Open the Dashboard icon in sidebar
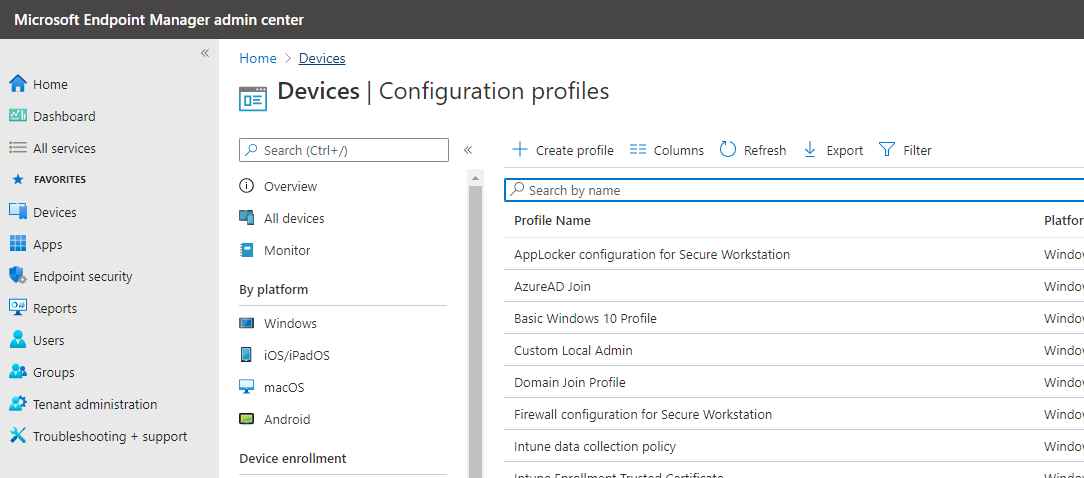Screen dimensions: 1084x478 [x=17, y=116]
